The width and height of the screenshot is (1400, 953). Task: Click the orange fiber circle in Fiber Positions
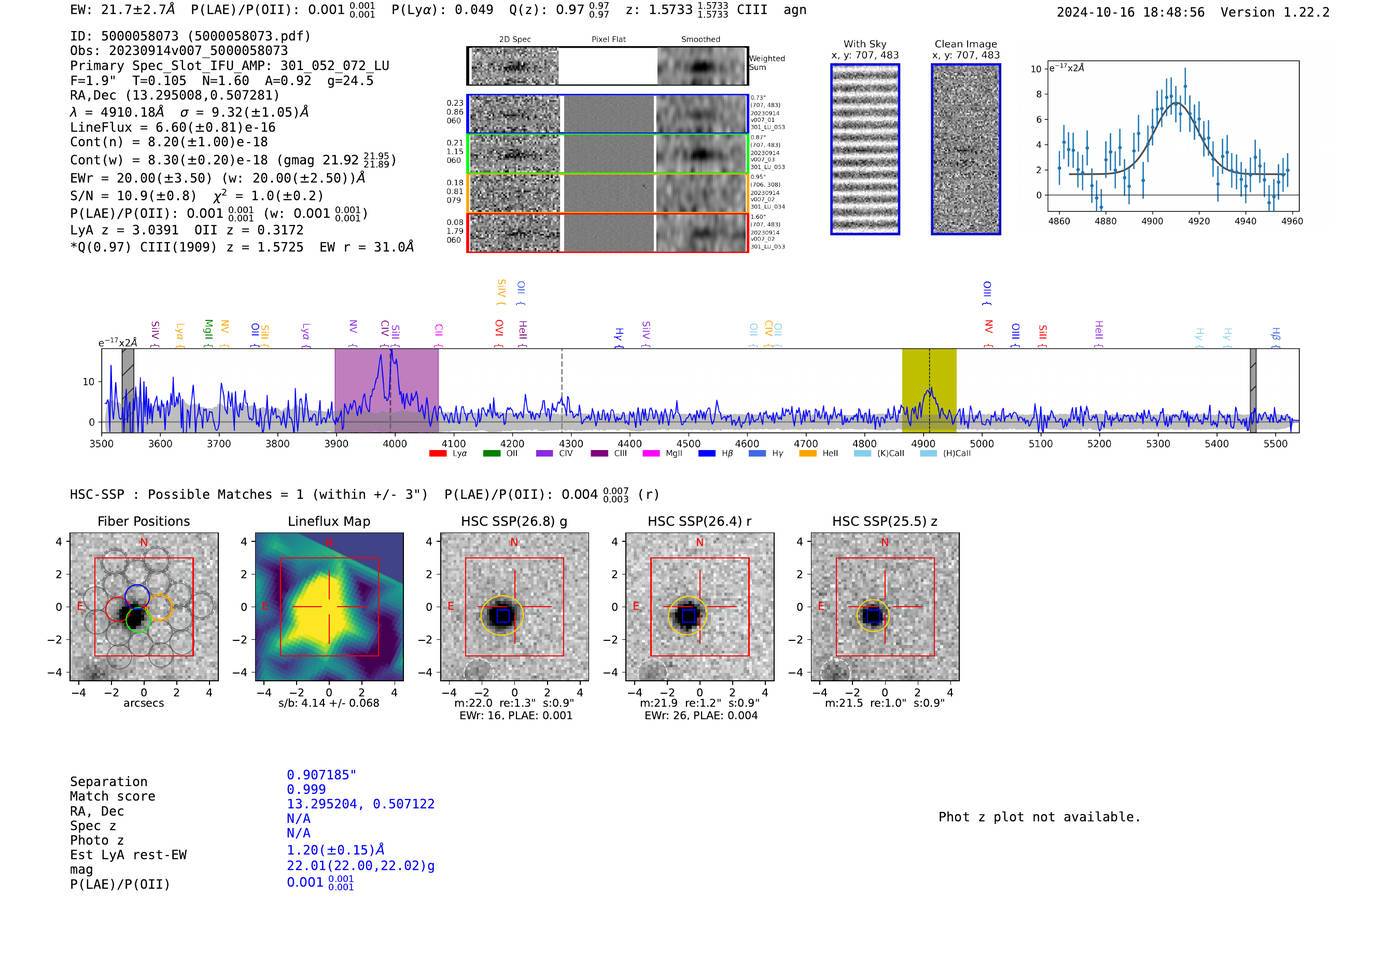click(160, 607)
